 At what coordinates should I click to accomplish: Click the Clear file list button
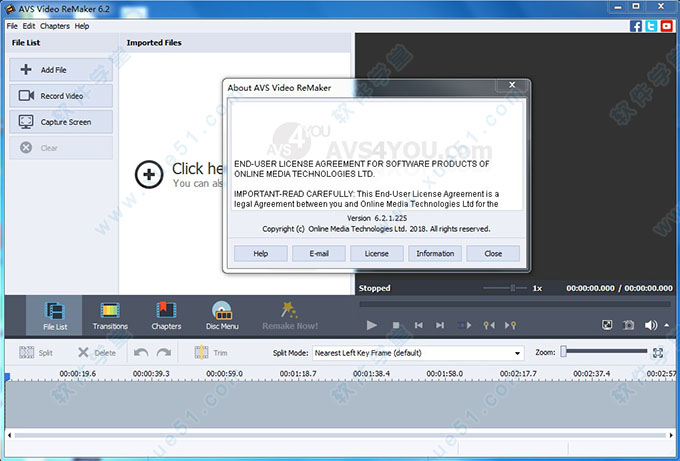point(61,148)
